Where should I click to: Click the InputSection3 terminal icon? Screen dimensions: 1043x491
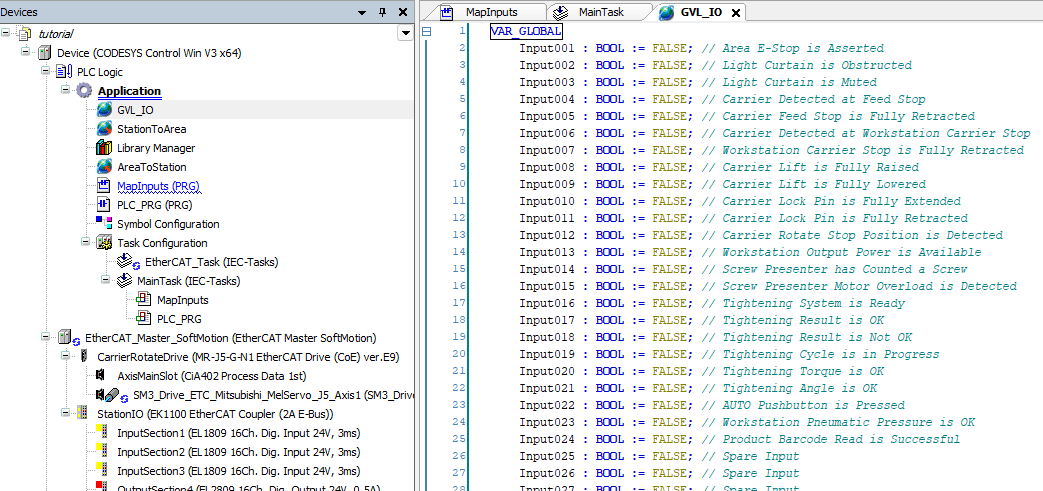click(103, 471)
